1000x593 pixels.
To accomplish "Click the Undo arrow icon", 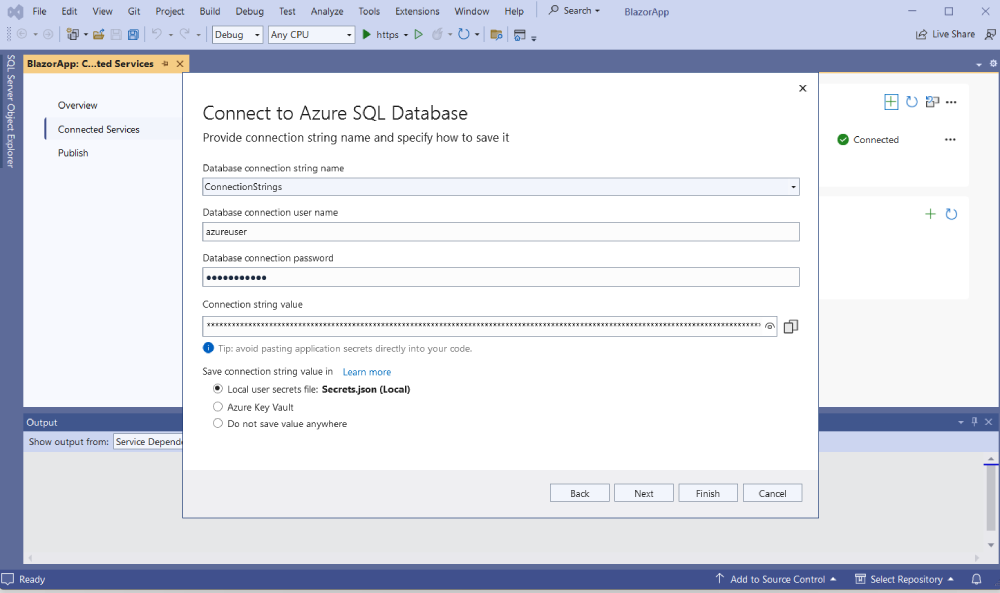I will tap(156, 34).
